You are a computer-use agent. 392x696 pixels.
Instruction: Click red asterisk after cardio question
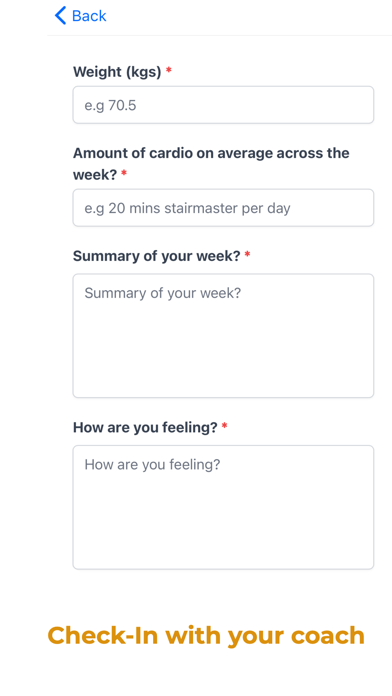(124, 173)
